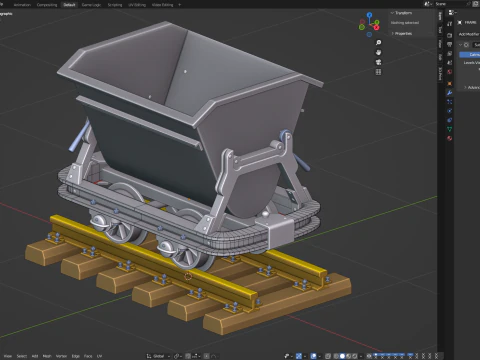Click the viewport zoom magnifier icon

coord(378,43)
